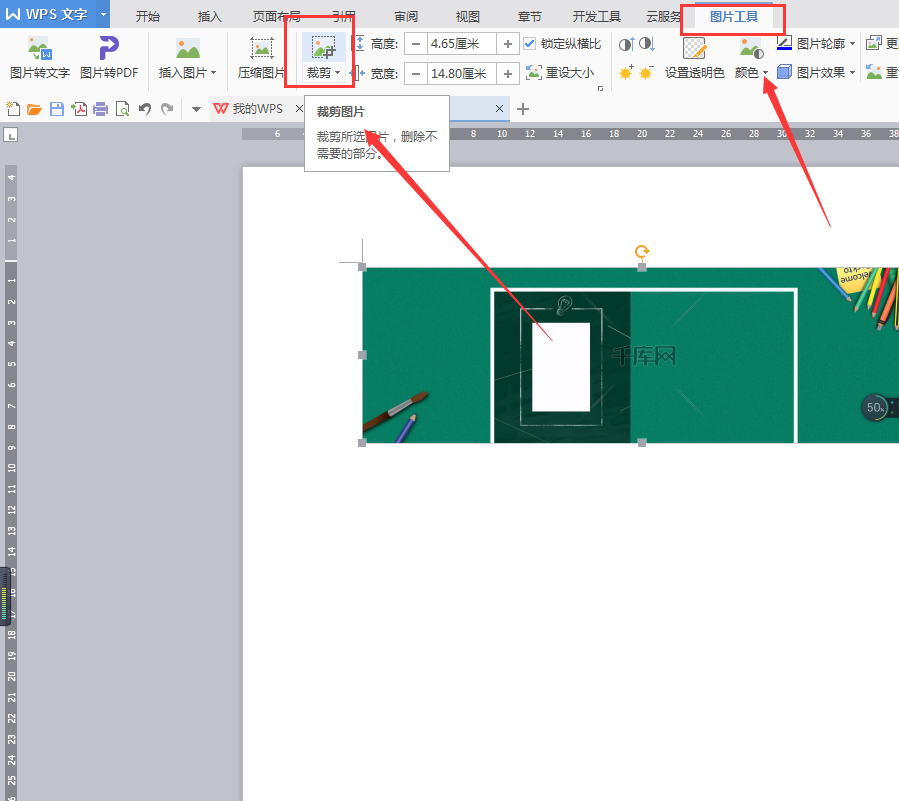Decrease 宽度 width with minus button
The height and width of the screenshot is (801, 899).
[416, 73]
